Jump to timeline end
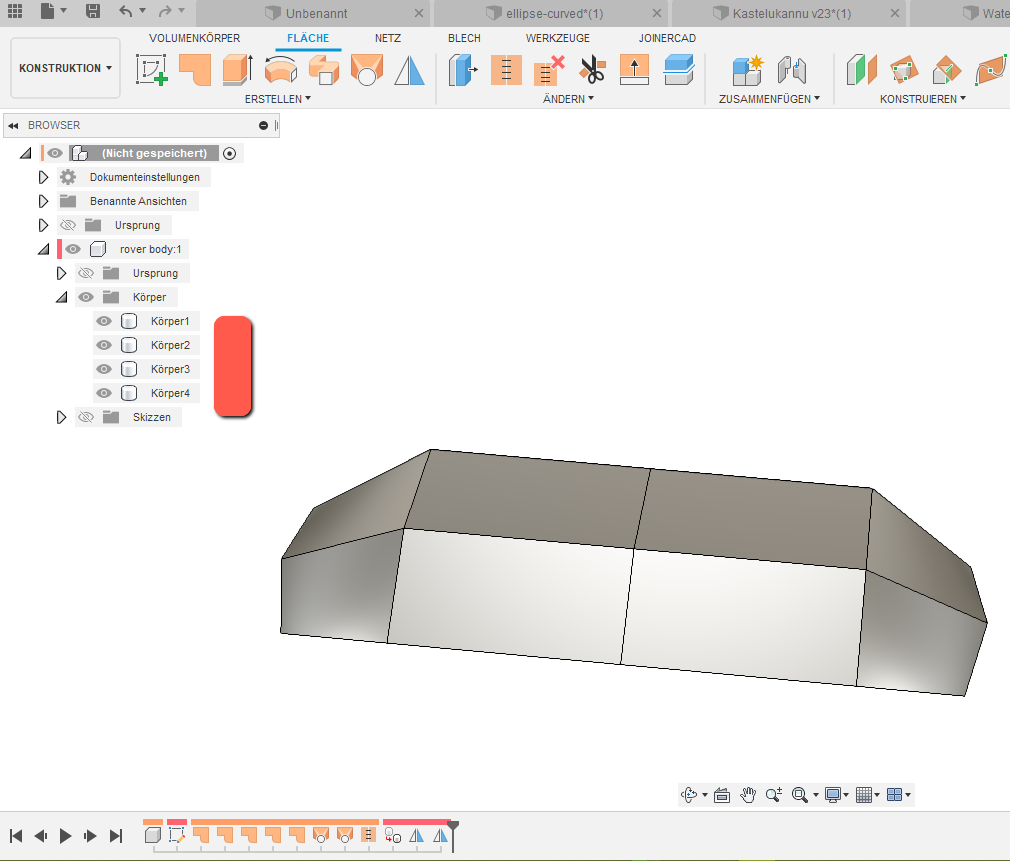Viewport: 1010px width, 861px height. tap(115, 836)
